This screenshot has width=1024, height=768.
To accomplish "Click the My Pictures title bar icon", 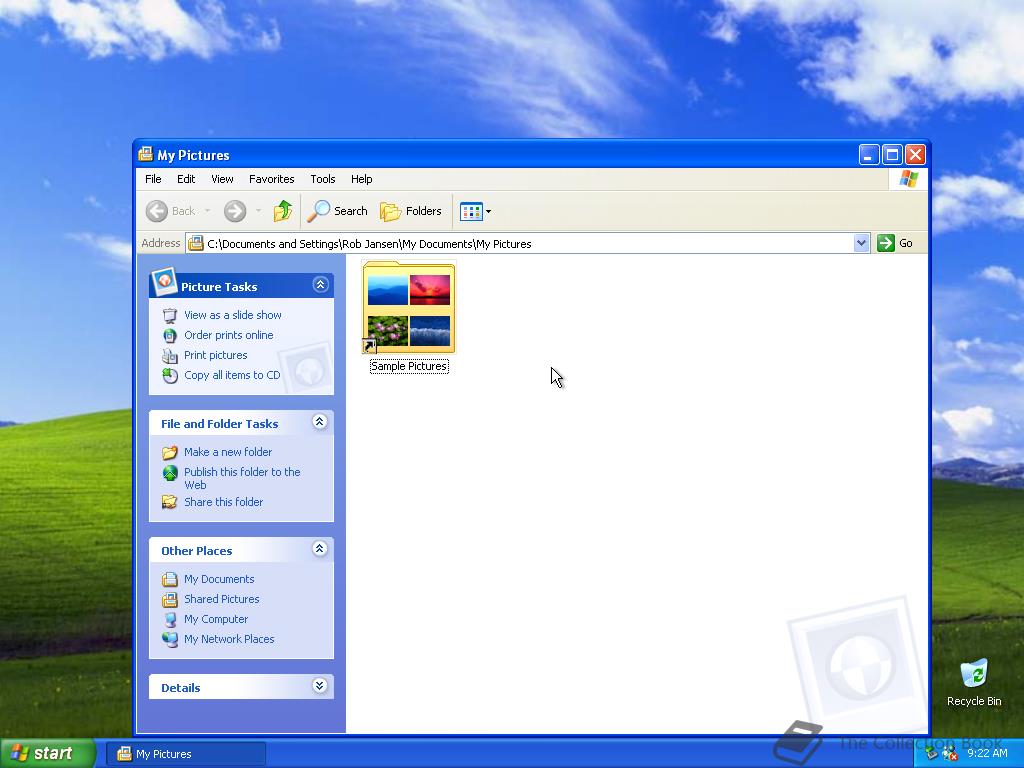I will coord(146,155).
